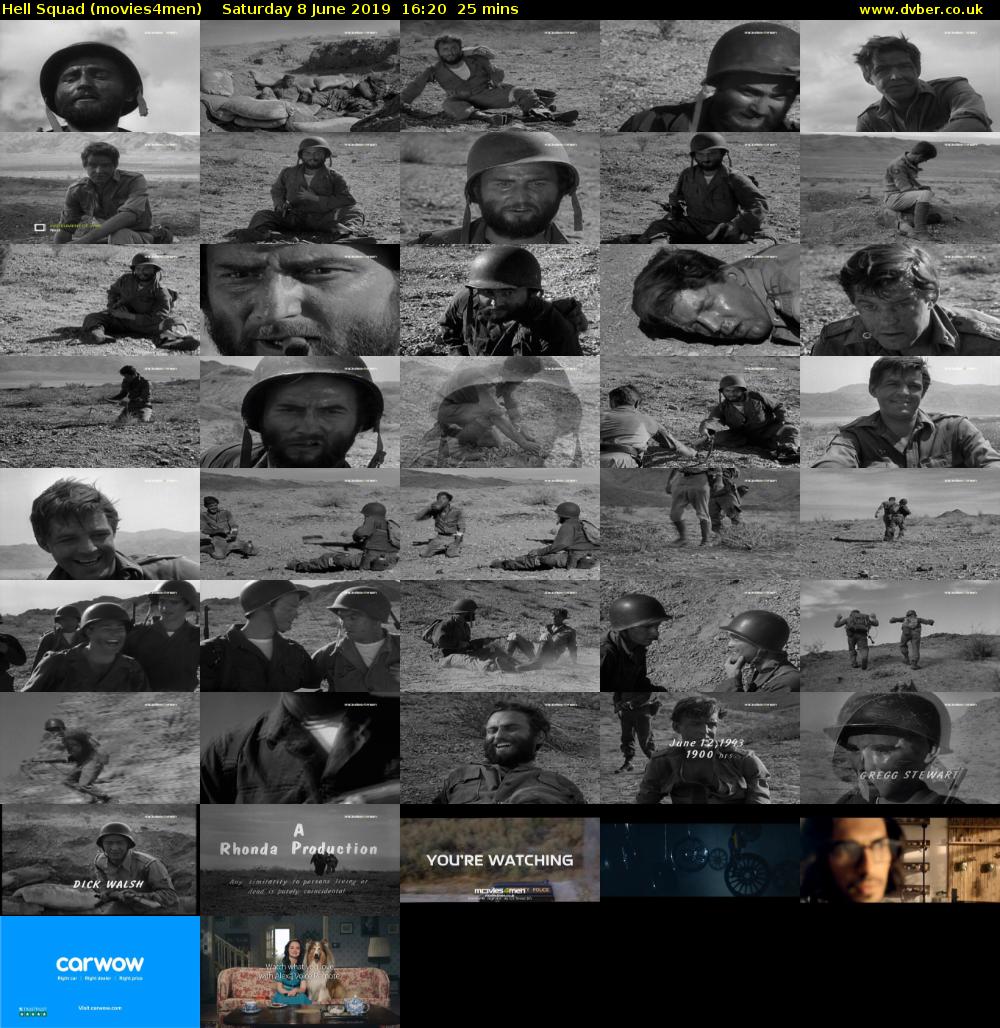Select the smiling bearded man without helmet frame
Viewport: 1000px width, 1028px height.
coord(500,747)
